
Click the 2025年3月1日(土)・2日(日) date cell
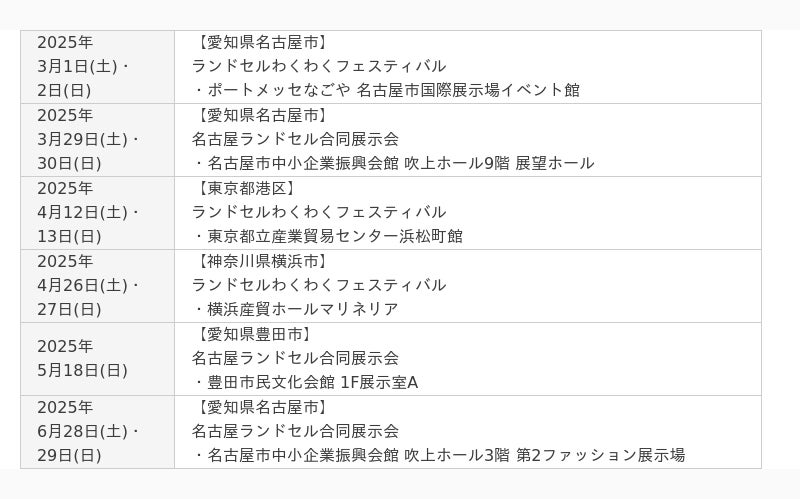[97, 67]
